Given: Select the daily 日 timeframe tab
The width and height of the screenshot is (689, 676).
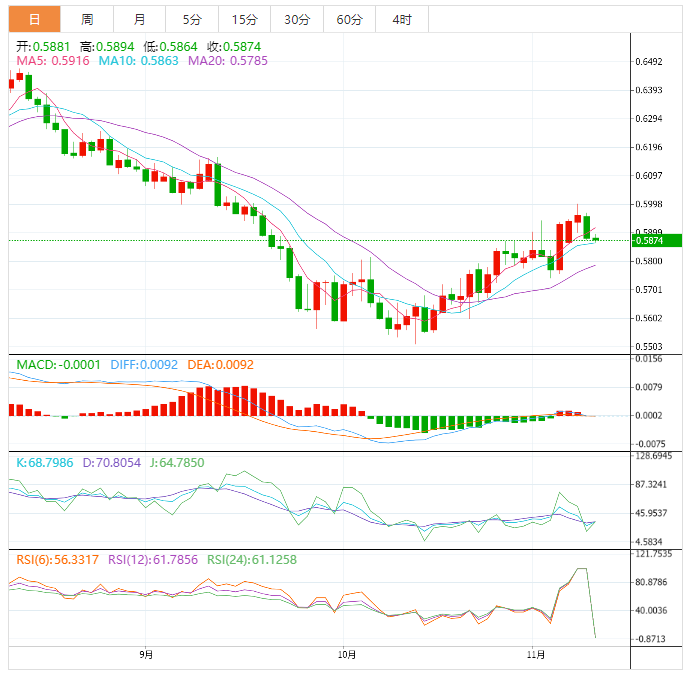Looking at the screenshot, I should [x=34, y=19].
